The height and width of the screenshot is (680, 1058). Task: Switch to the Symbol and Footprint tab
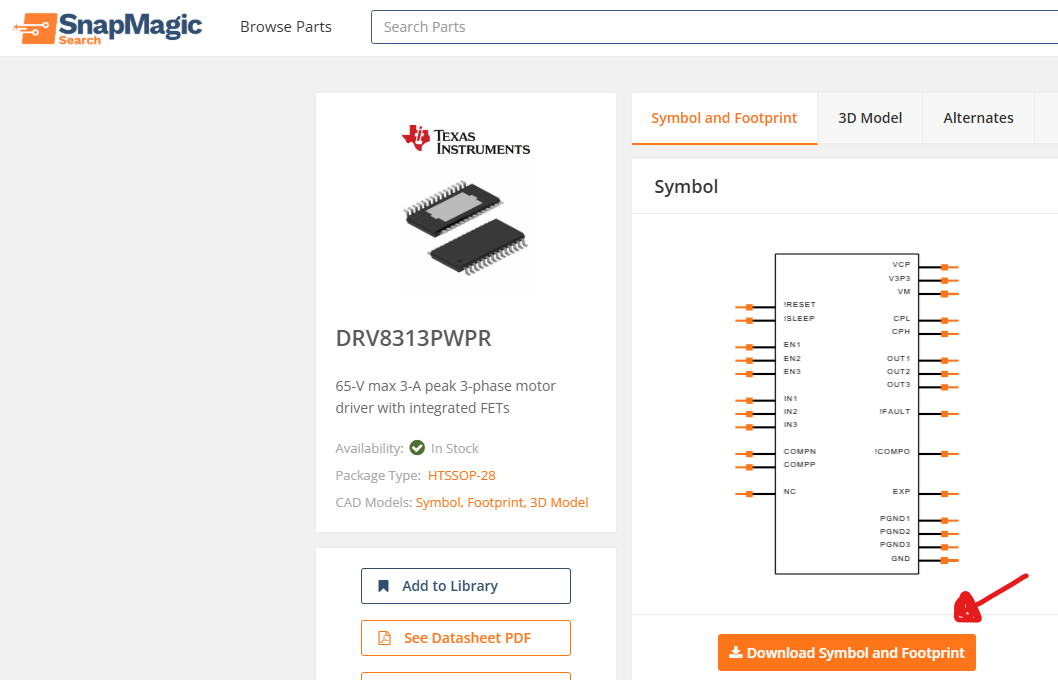point(724,118)
